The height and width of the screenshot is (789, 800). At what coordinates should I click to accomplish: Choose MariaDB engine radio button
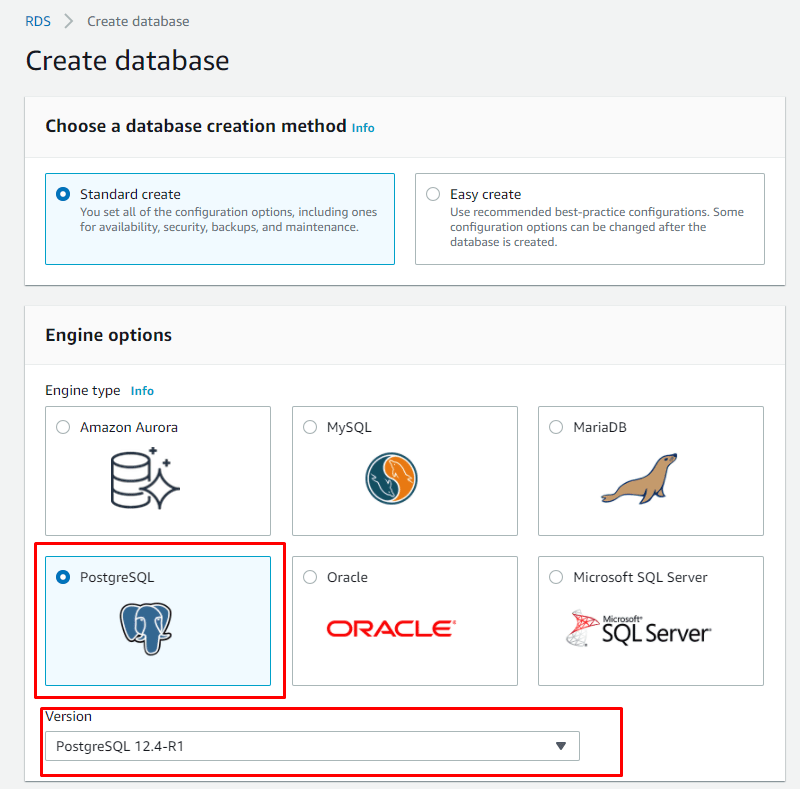pyautogui.click(x=556, y=427)
